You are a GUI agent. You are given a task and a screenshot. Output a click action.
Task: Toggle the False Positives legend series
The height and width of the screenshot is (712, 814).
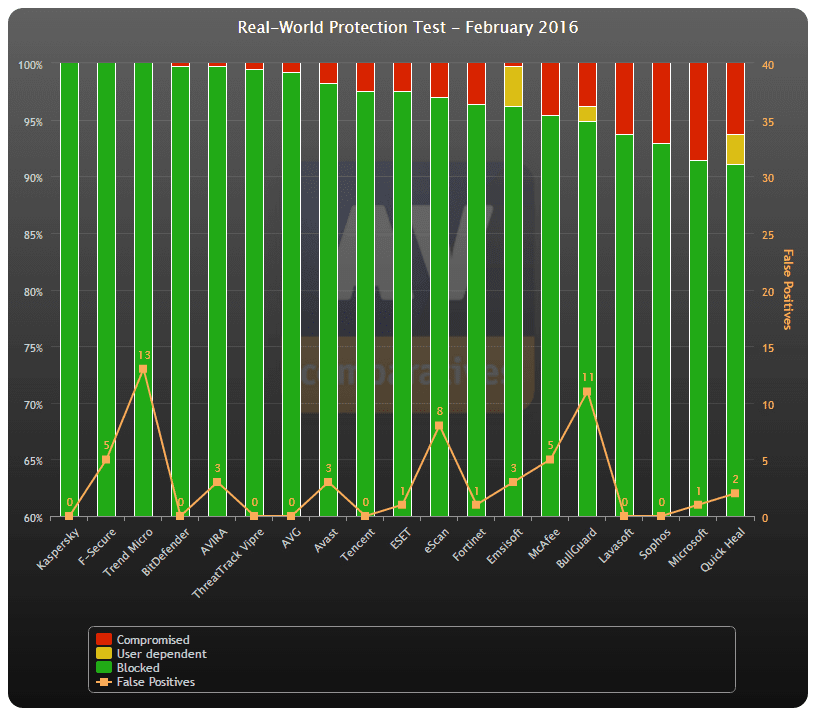[x=145, y=681]
